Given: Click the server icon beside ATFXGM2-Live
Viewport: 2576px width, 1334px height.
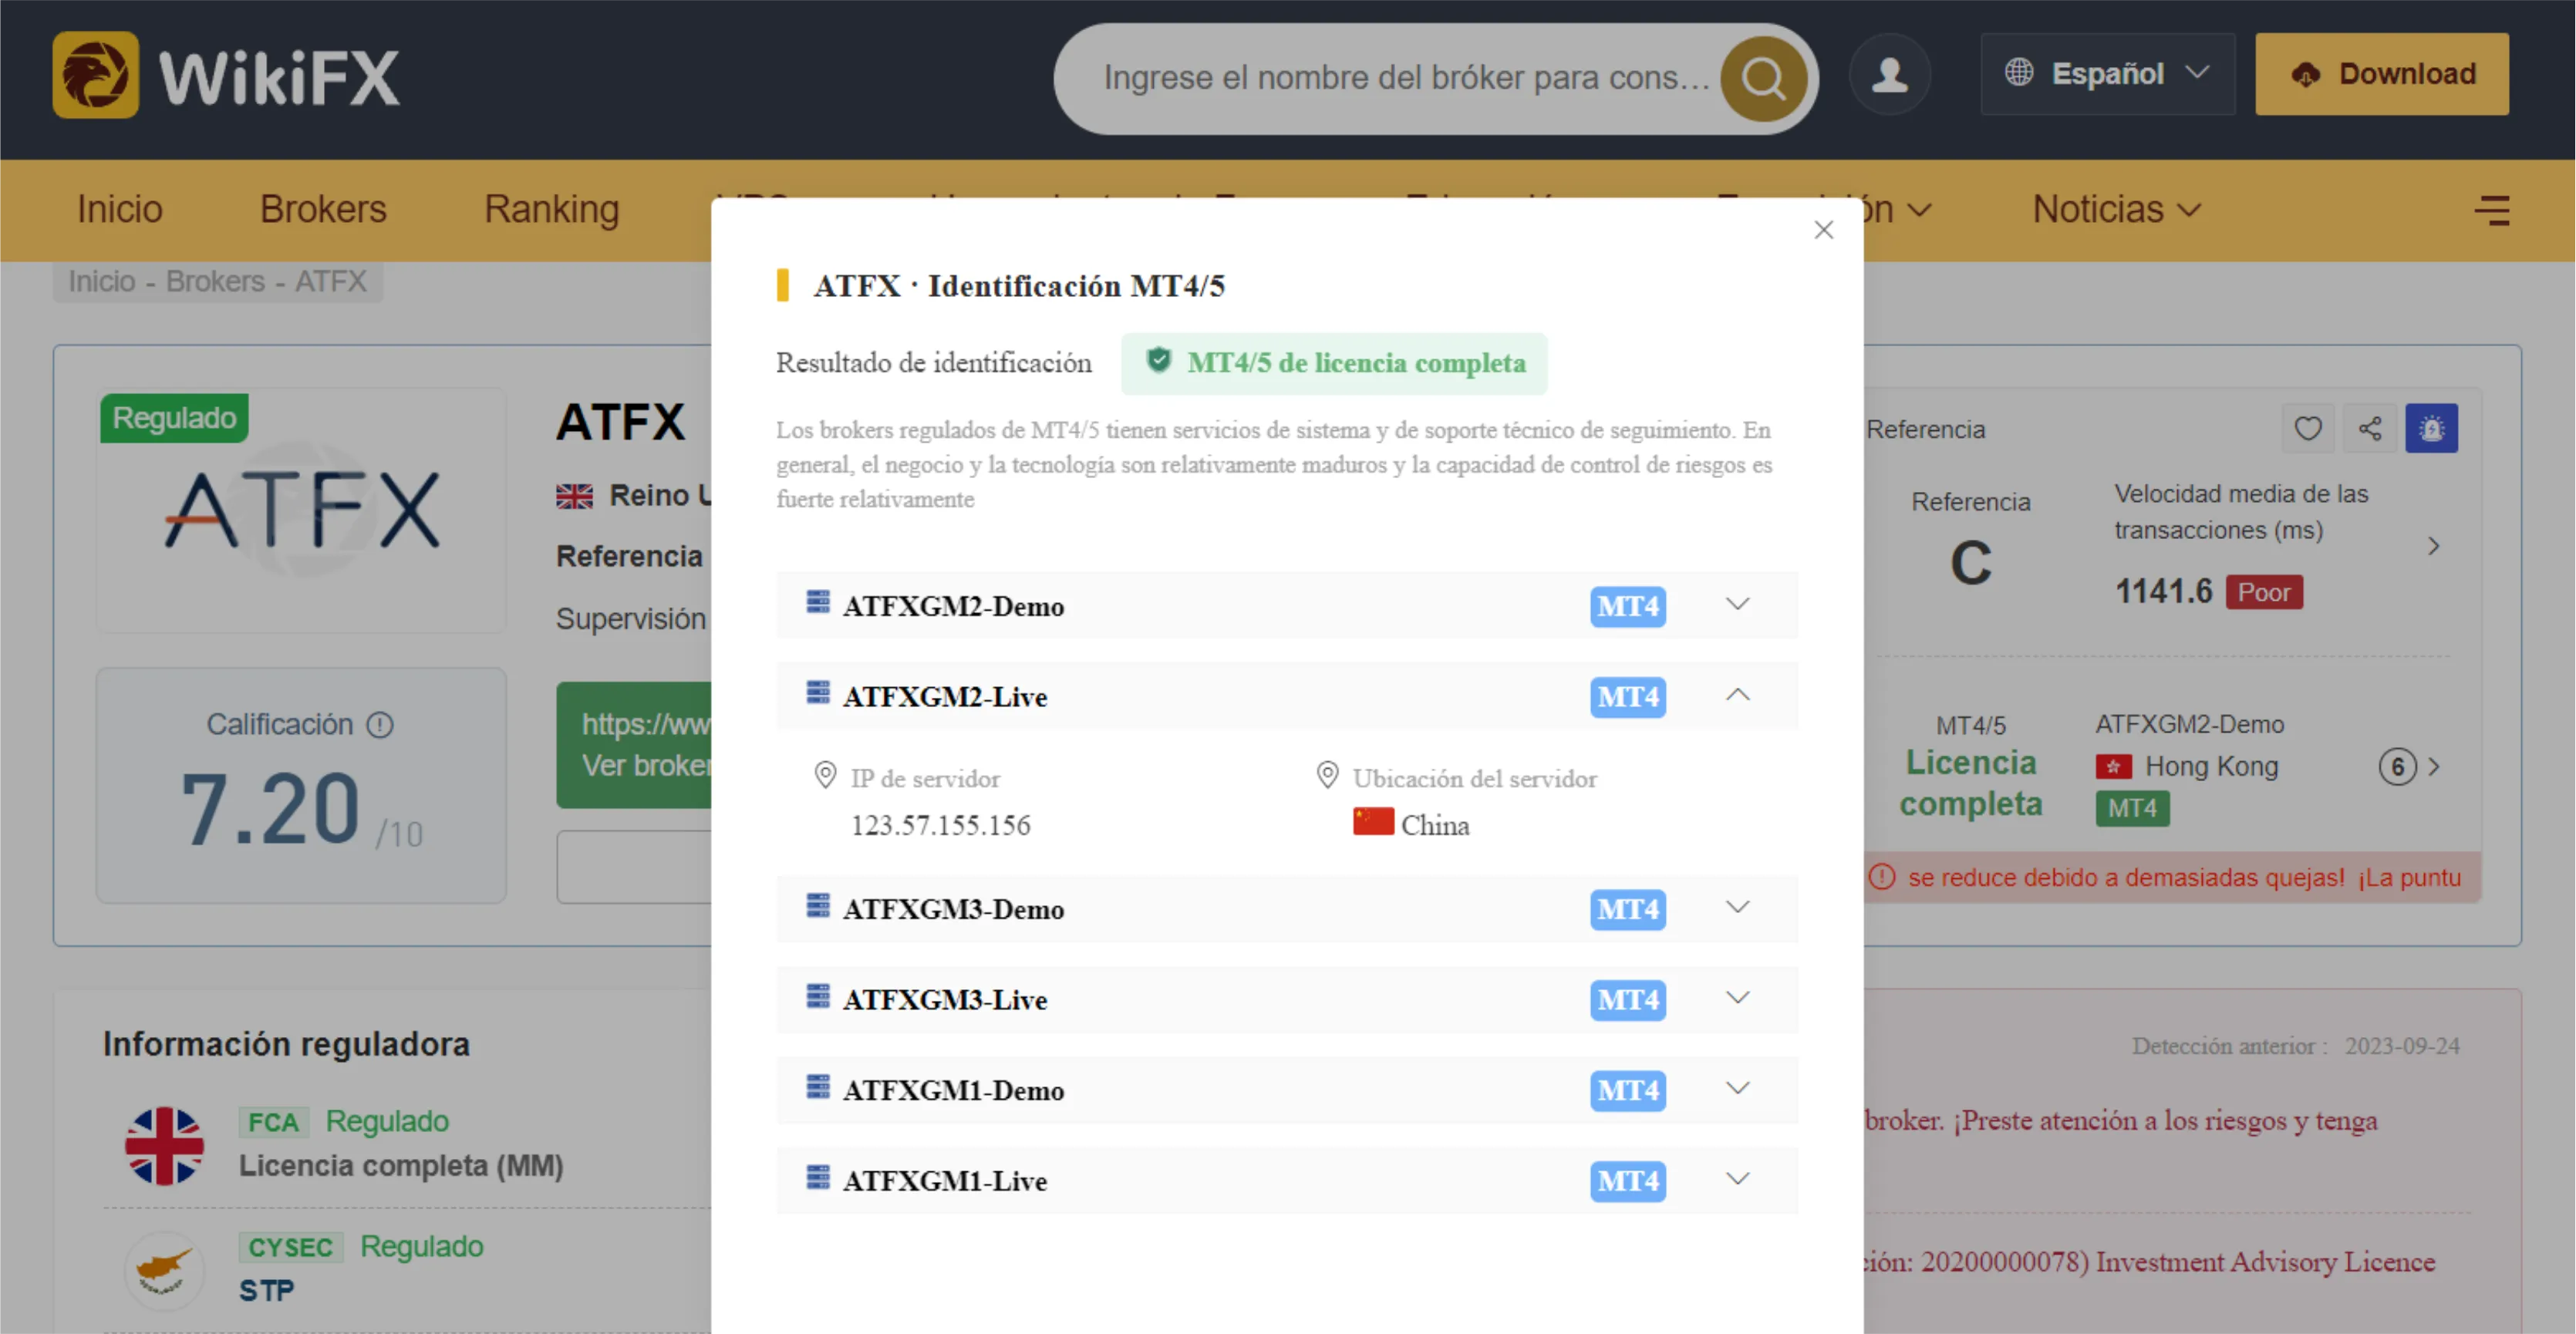Looking at the screenshot, I should point(818,692).
